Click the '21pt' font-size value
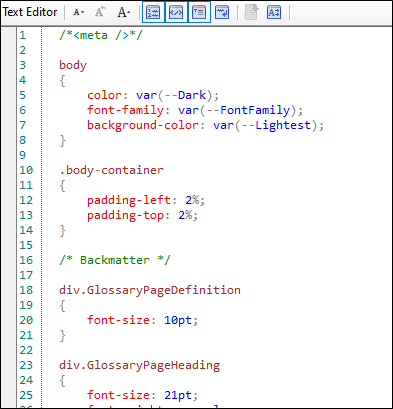393x409 pixels. [x=178, y=395]
